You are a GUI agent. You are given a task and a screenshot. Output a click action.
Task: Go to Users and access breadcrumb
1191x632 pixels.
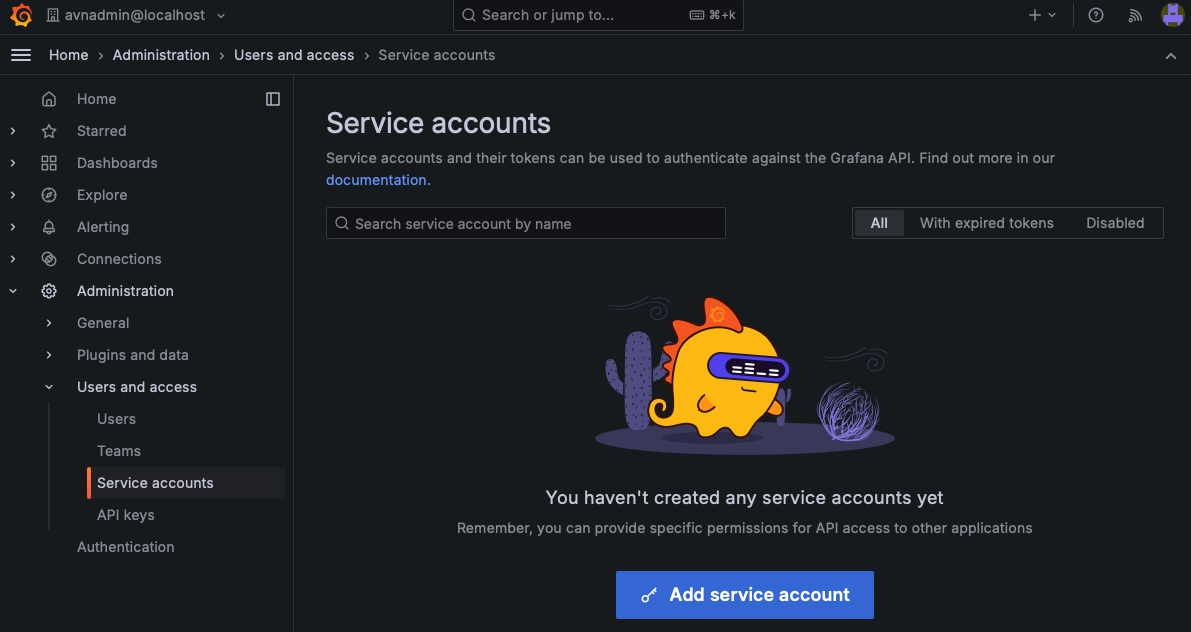pyautogui.click(x=294, y=55)
